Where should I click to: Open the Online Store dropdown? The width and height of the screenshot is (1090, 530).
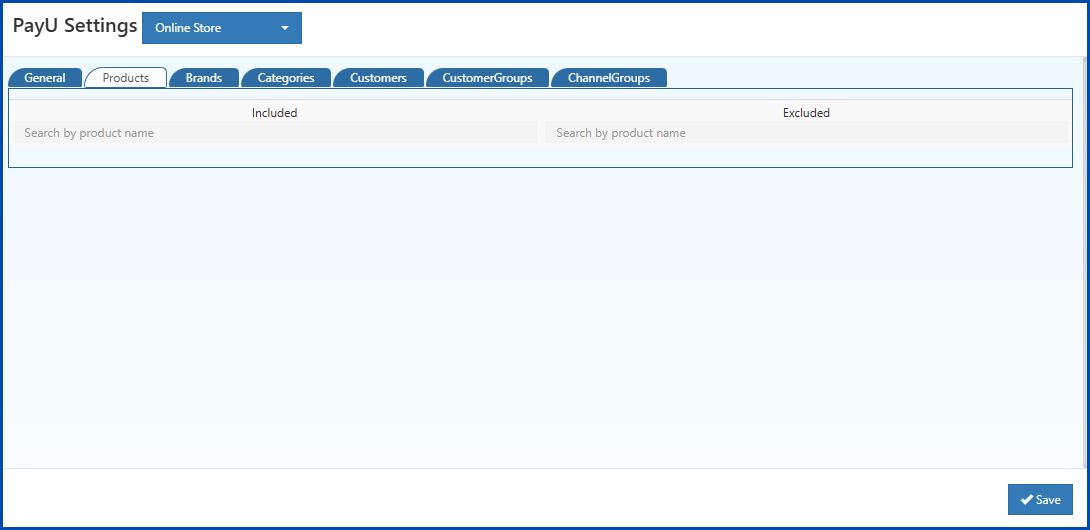click(222, 28)
